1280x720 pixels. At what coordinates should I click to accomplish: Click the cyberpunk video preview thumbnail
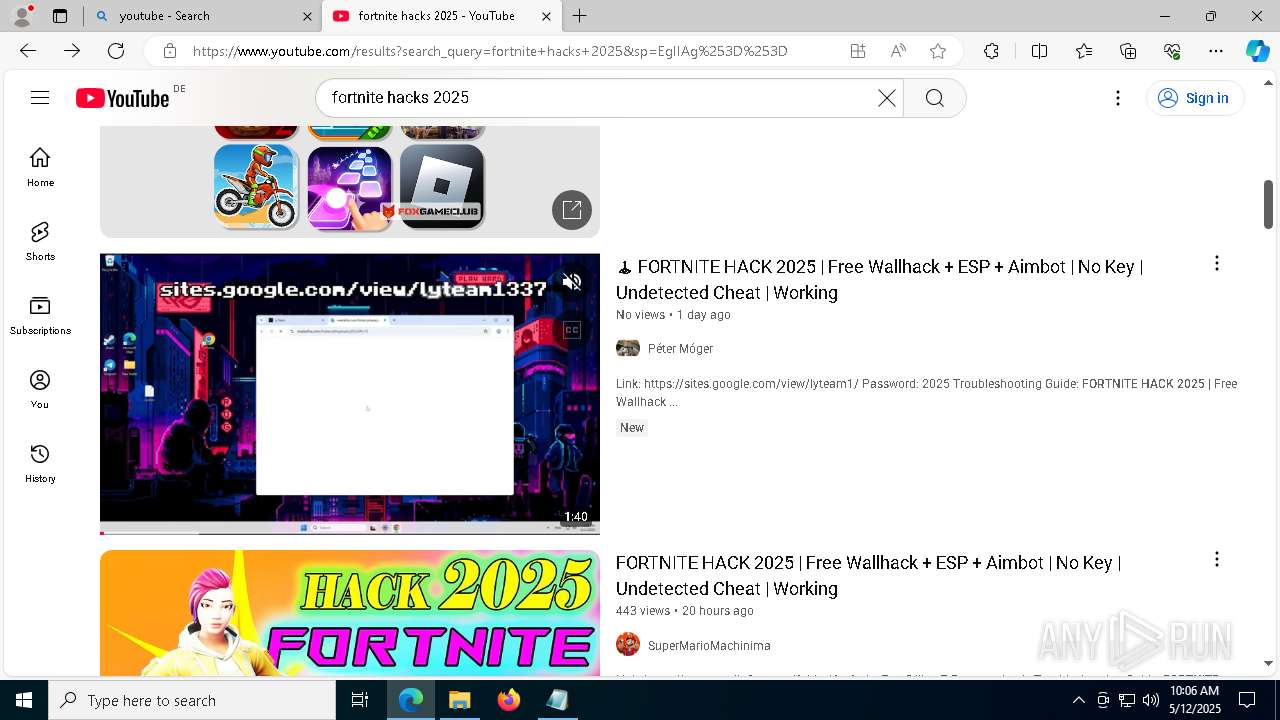(x=350, y=393)
